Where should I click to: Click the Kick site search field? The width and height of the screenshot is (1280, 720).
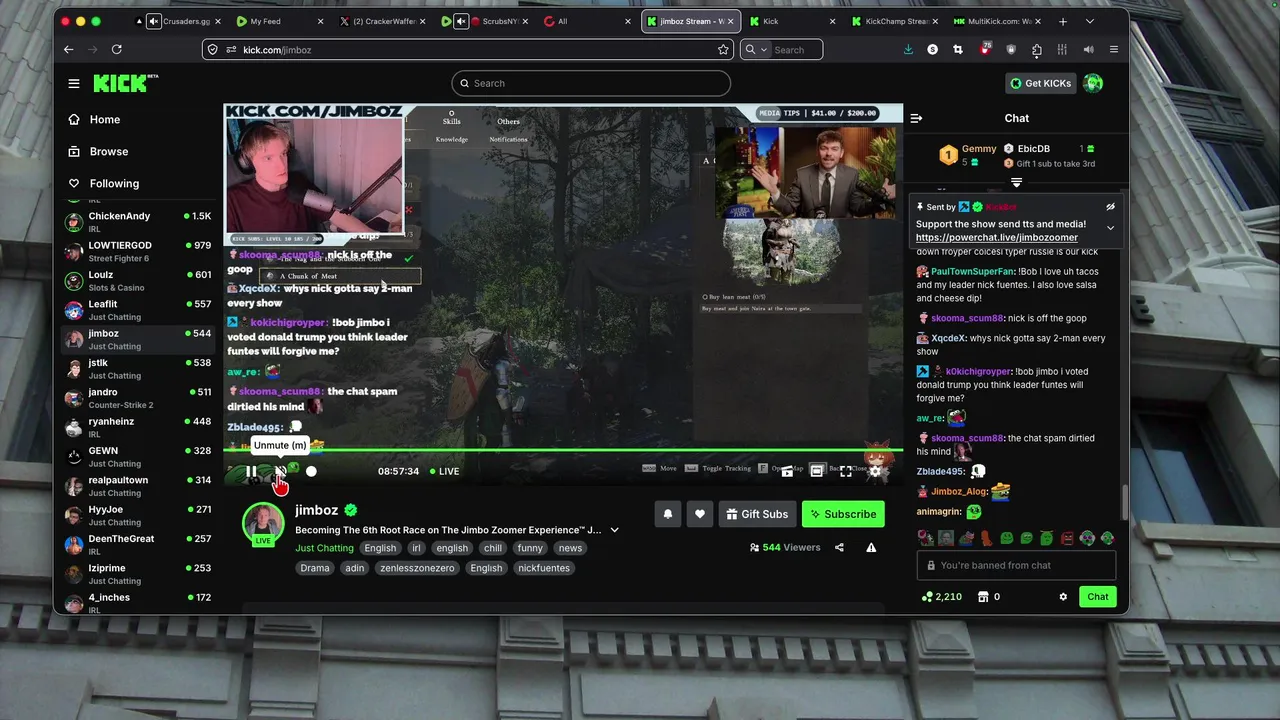pyautogui.click(x=591, y=83)
